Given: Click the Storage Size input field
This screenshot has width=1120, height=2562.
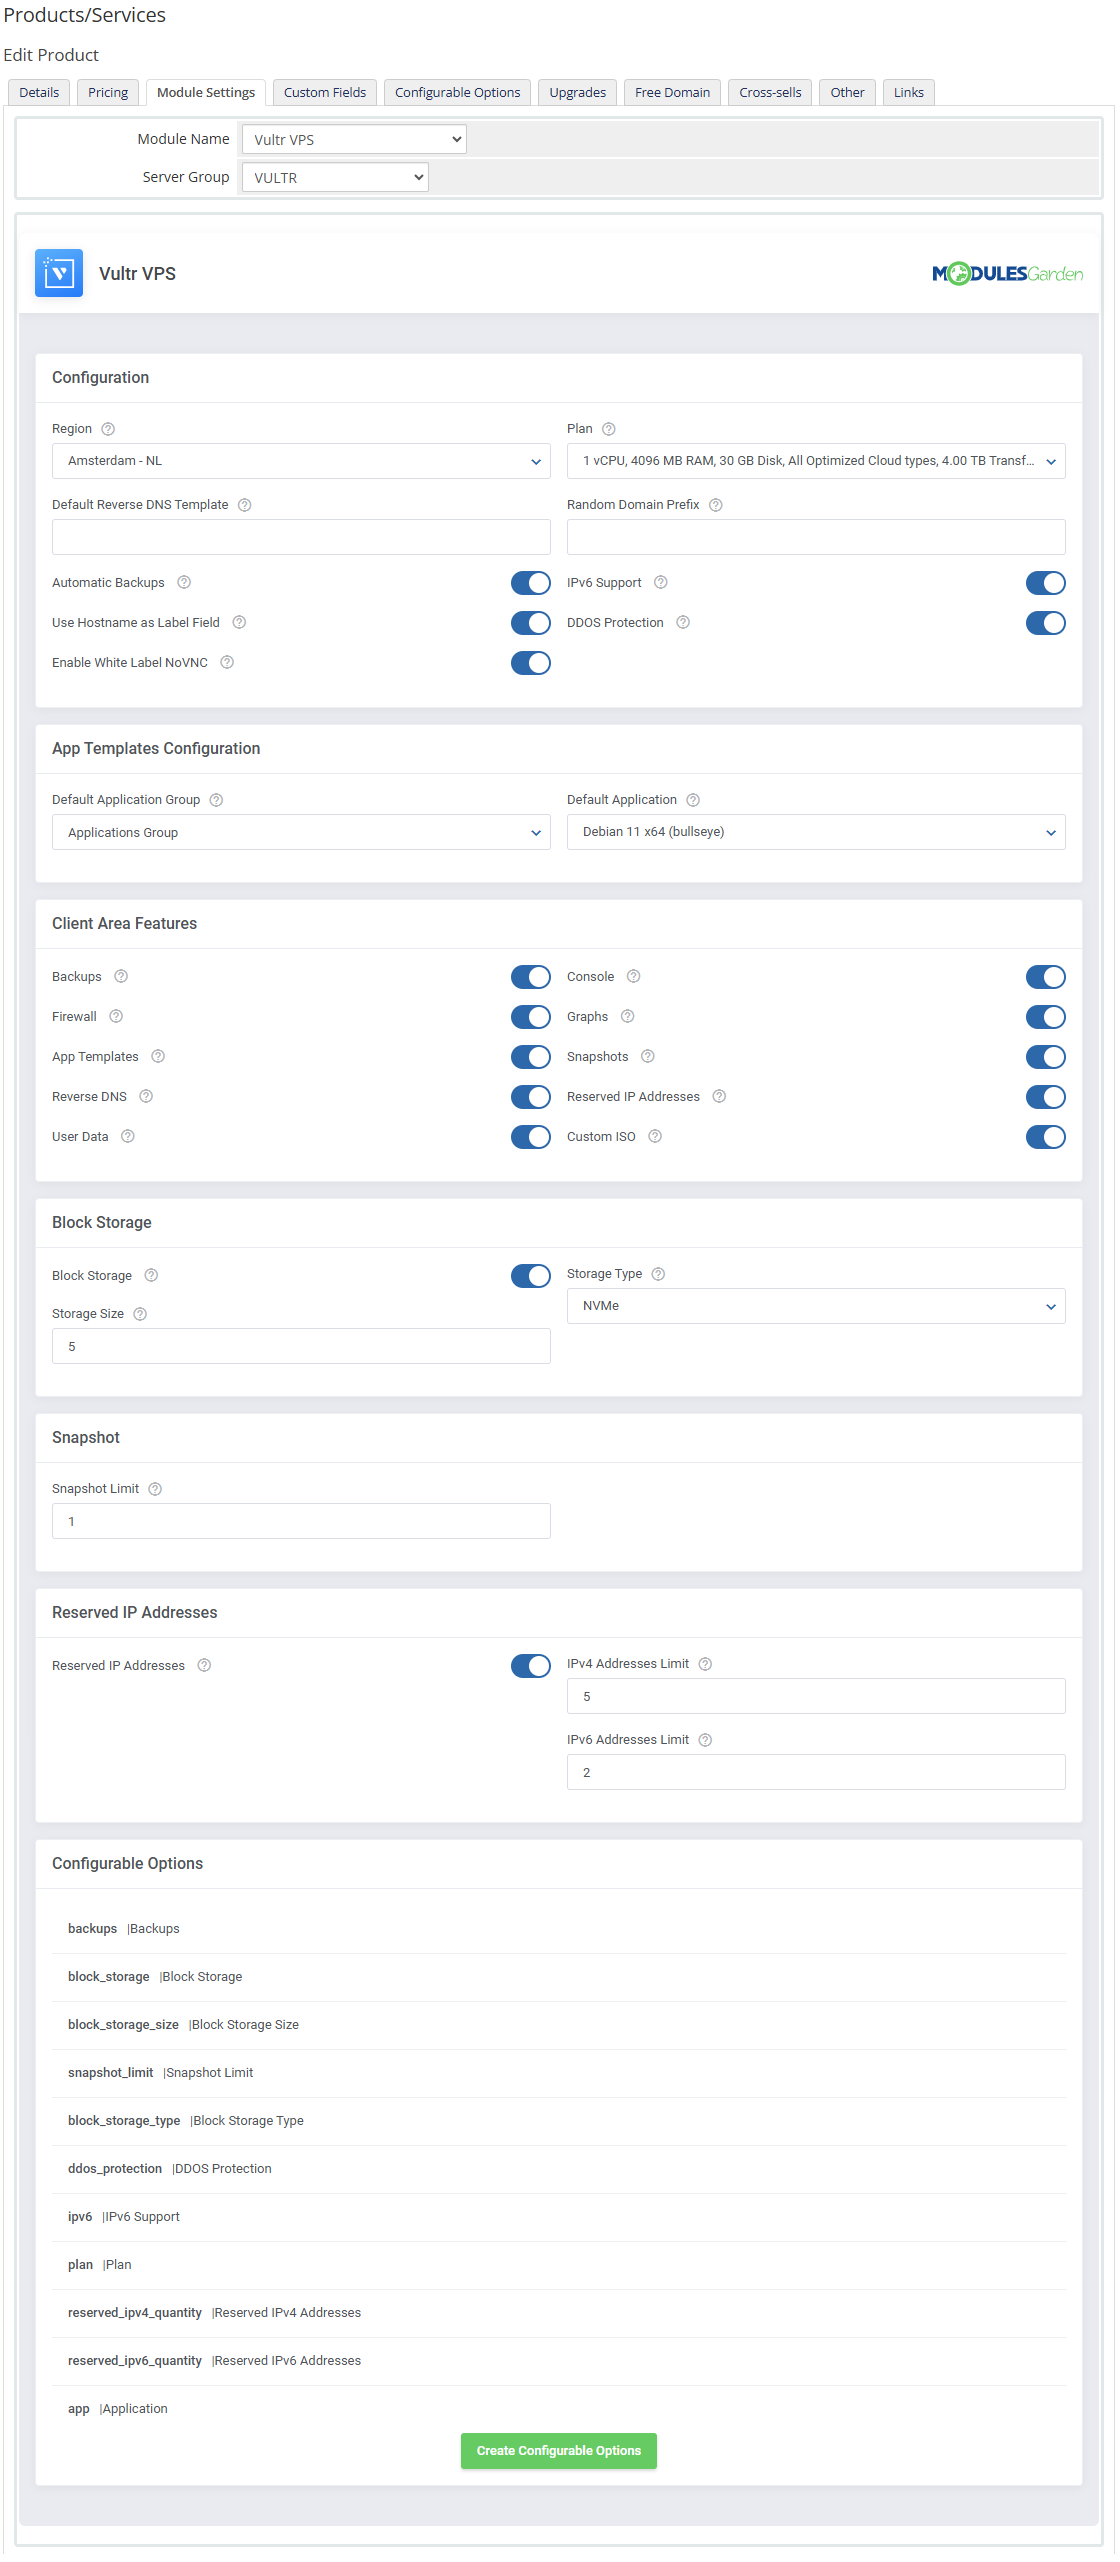Looking at the screenshot, I should click(301, 1346).
